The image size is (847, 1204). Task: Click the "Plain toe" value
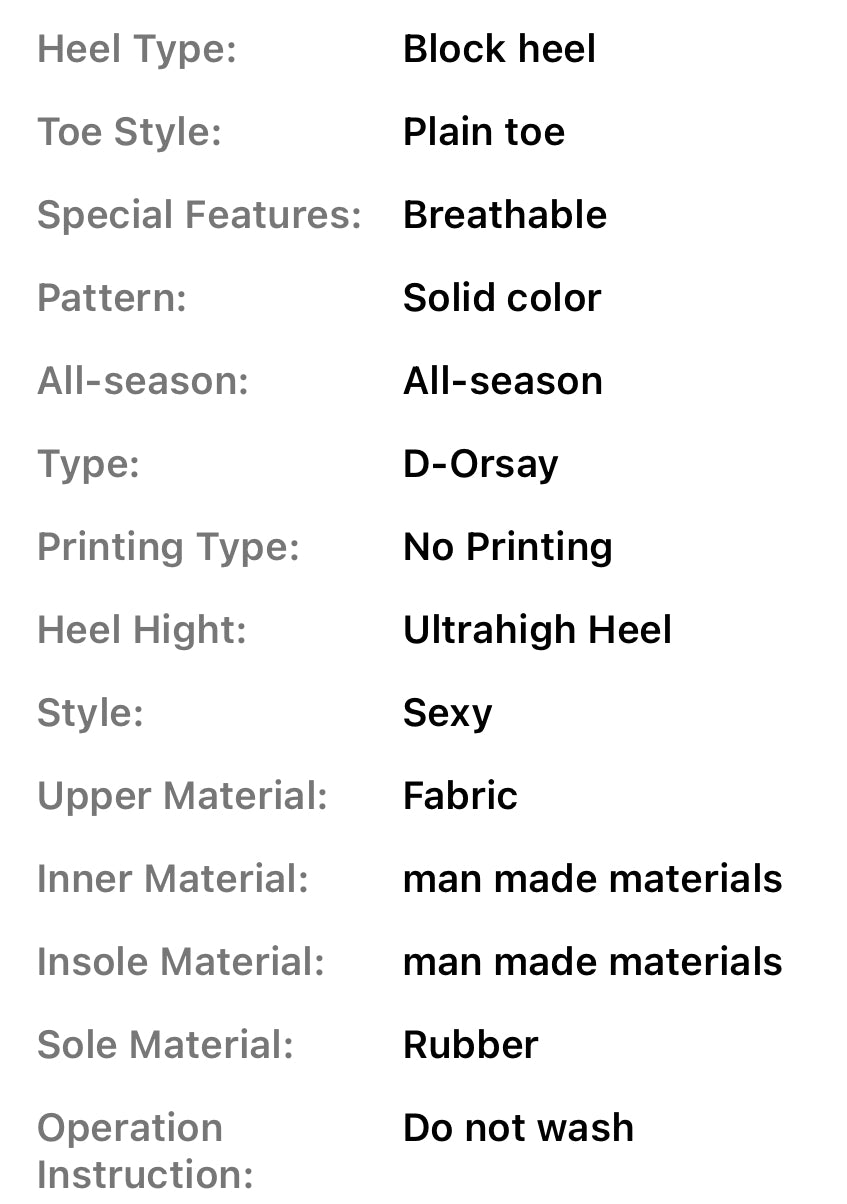(483, 132)
